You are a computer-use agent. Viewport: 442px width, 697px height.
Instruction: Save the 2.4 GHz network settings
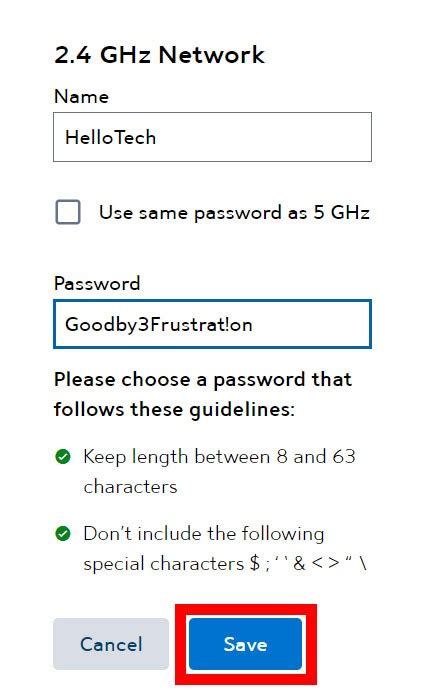[x=245, y=644]
